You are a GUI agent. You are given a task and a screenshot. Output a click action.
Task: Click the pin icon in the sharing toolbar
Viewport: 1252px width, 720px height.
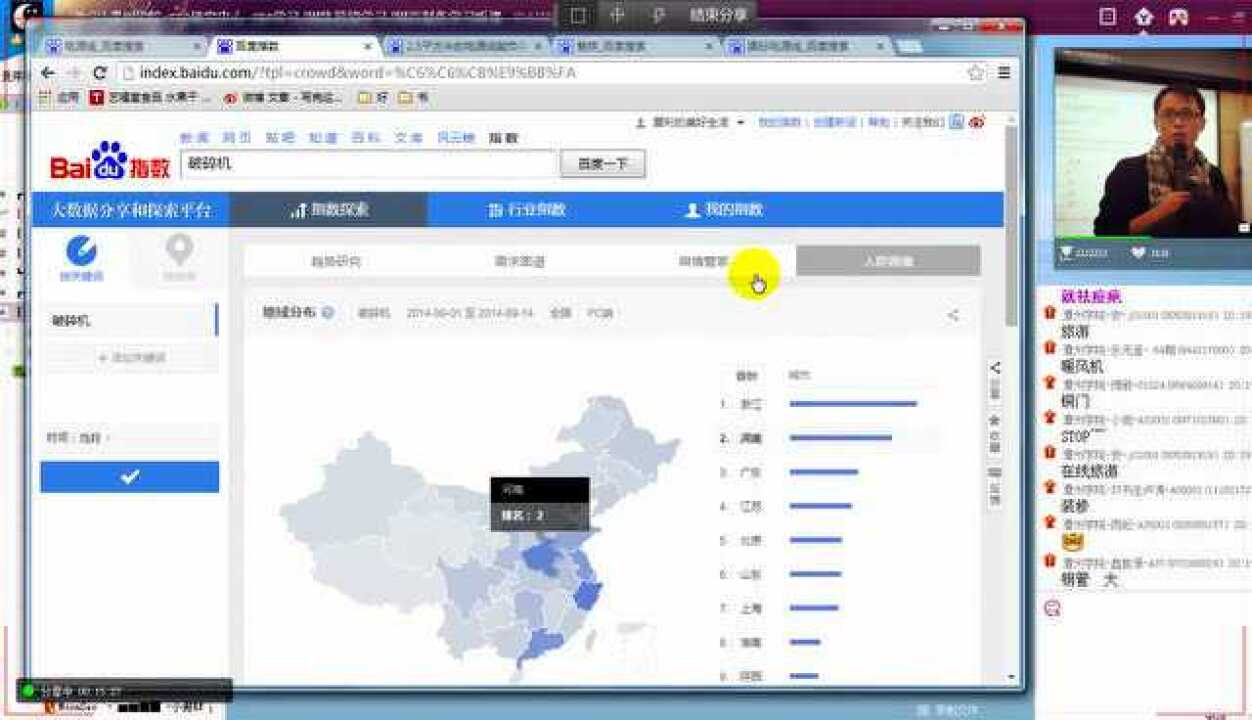click(657, 15)
